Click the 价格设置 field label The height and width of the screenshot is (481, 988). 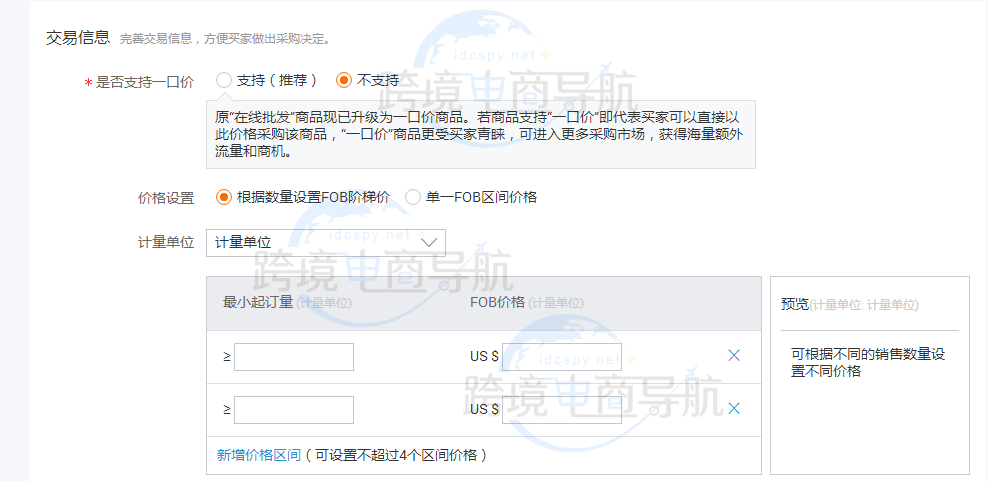(166, 198)
